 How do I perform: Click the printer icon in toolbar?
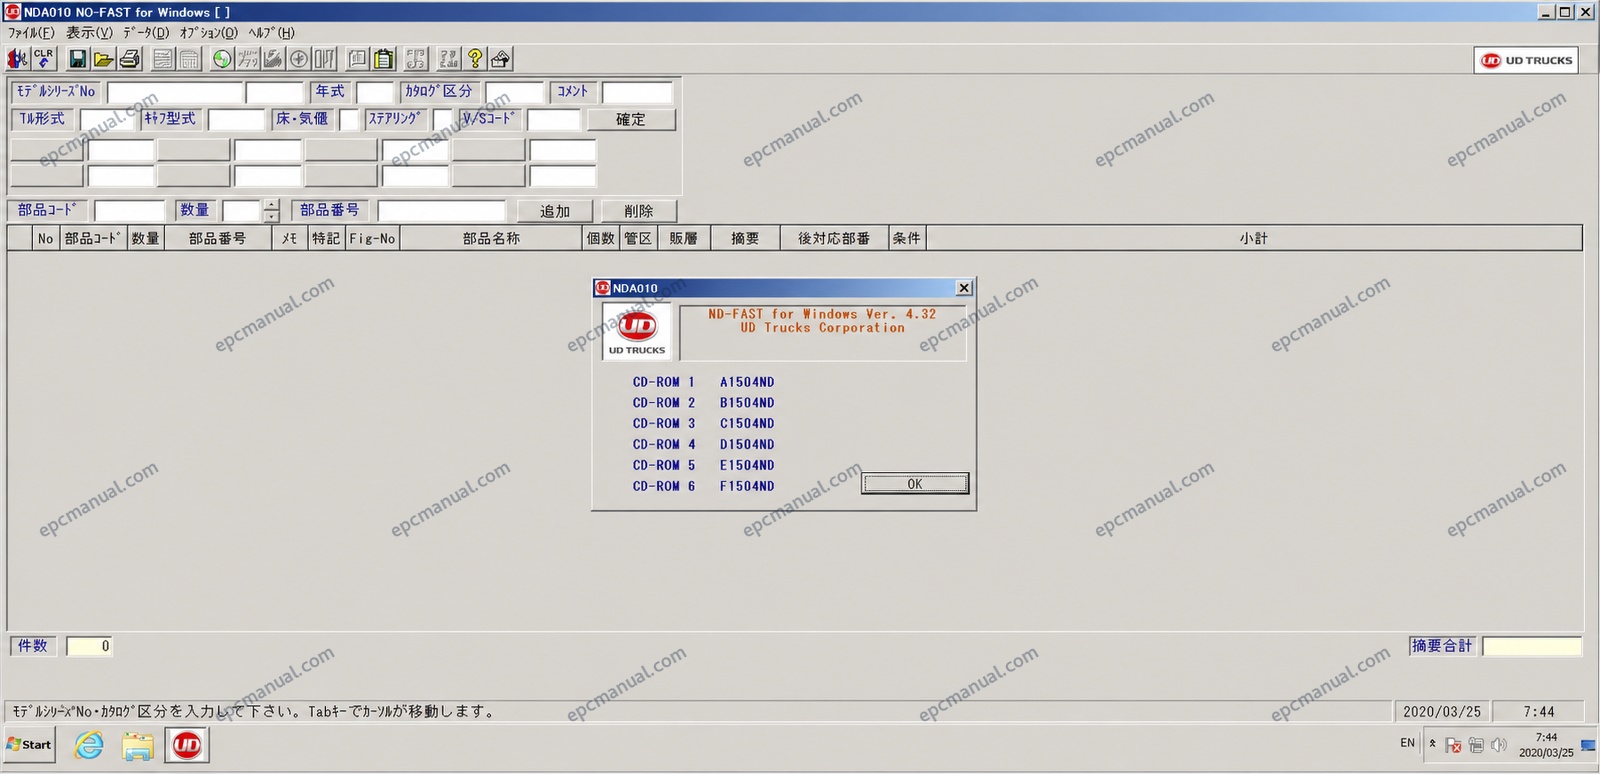pos(129,59)
